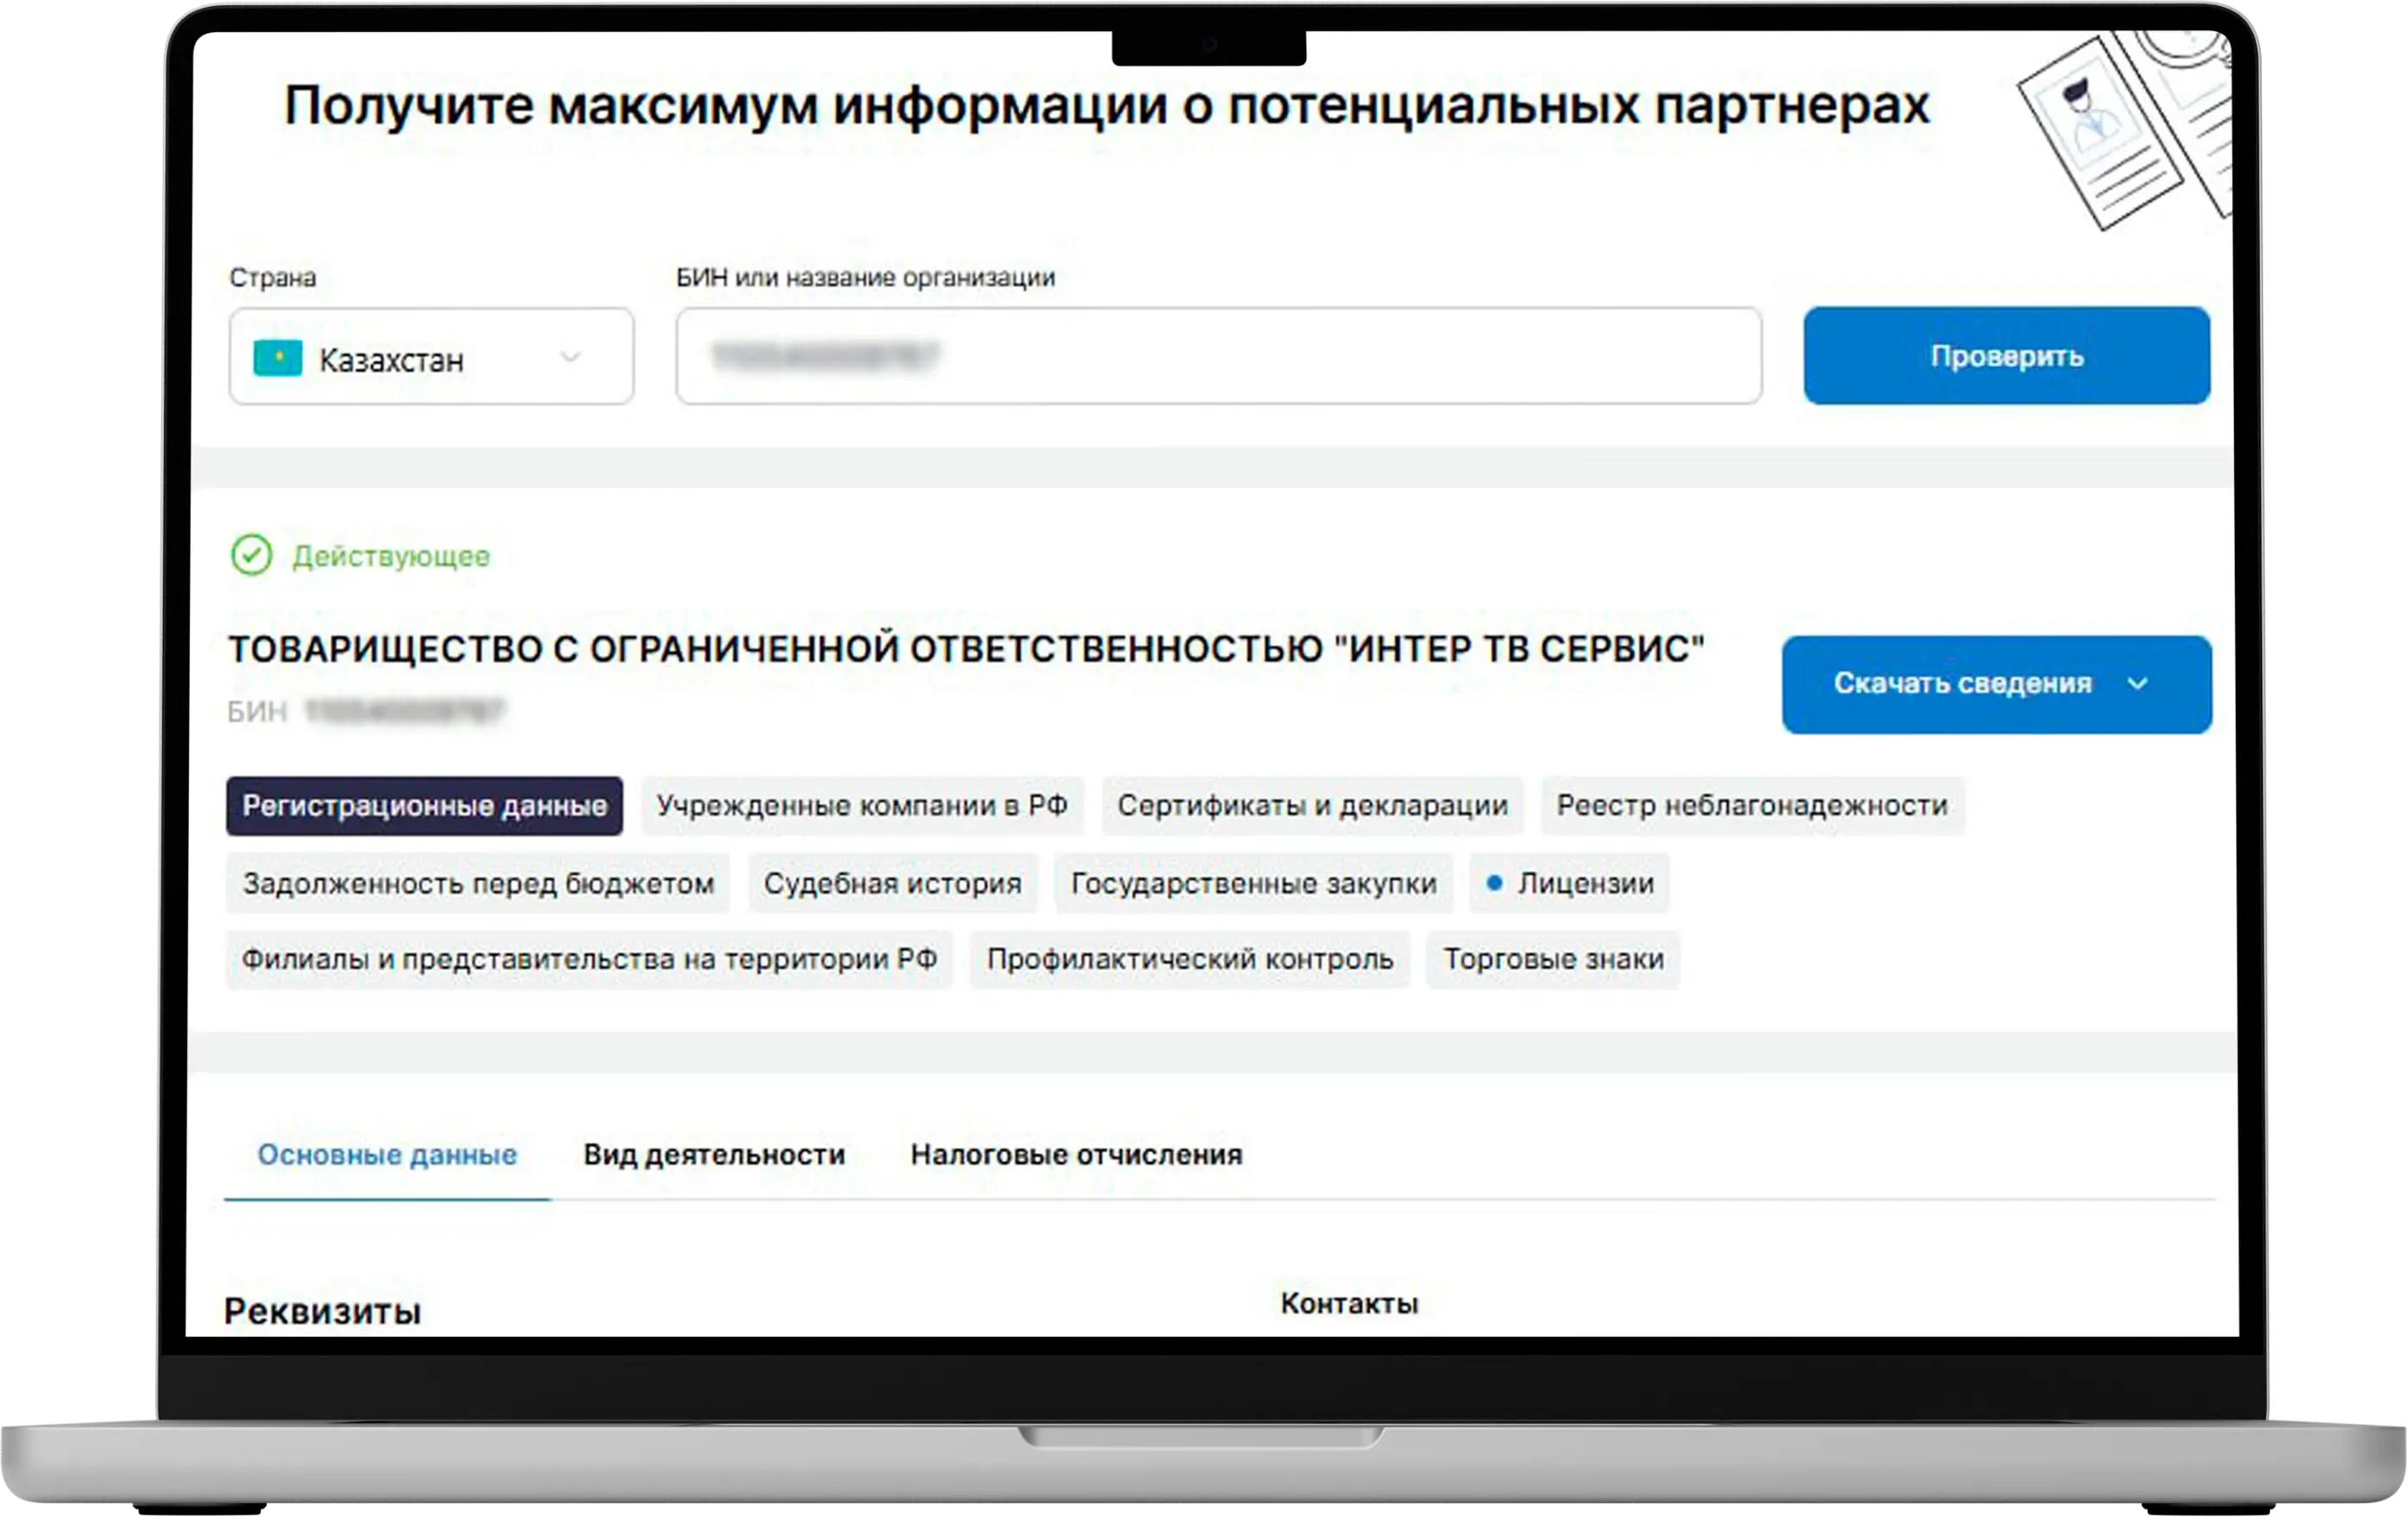The image size is (2408, 1517).
Task: Open Государственные закупки section
Action: [x=1253, y=884]
